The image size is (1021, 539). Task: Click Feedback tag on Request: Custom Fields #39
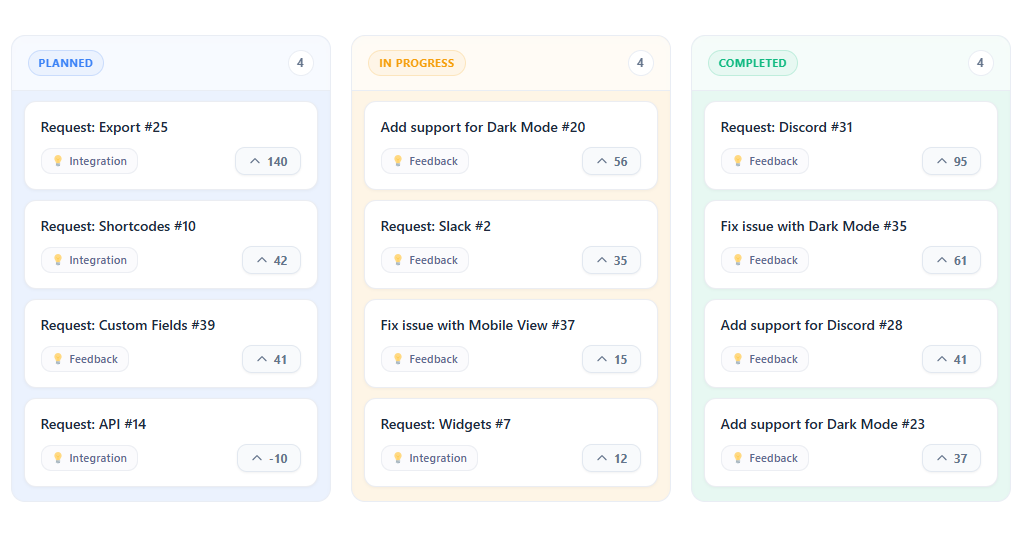point(85,359)
